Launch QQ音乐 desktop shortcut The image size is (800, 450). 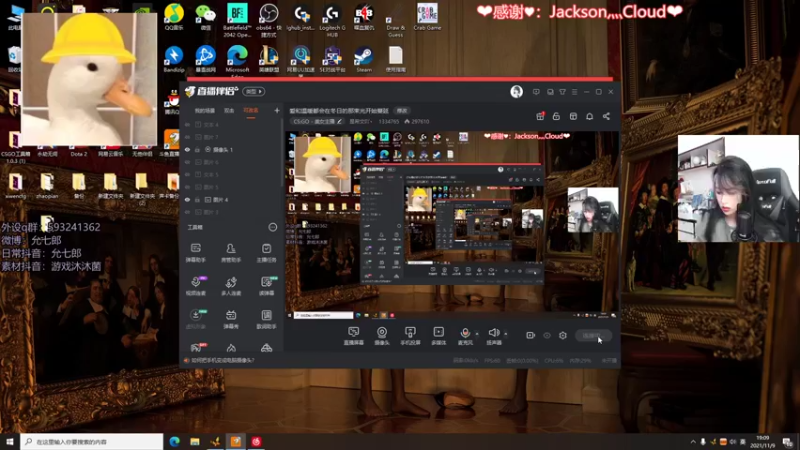[174, 17]
